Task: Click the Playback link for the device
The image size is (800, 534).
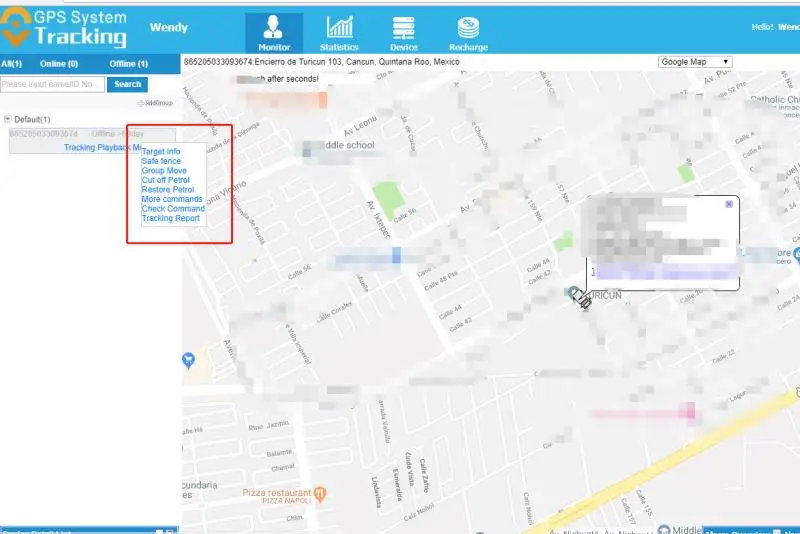Action: click(x=113, y=147)
